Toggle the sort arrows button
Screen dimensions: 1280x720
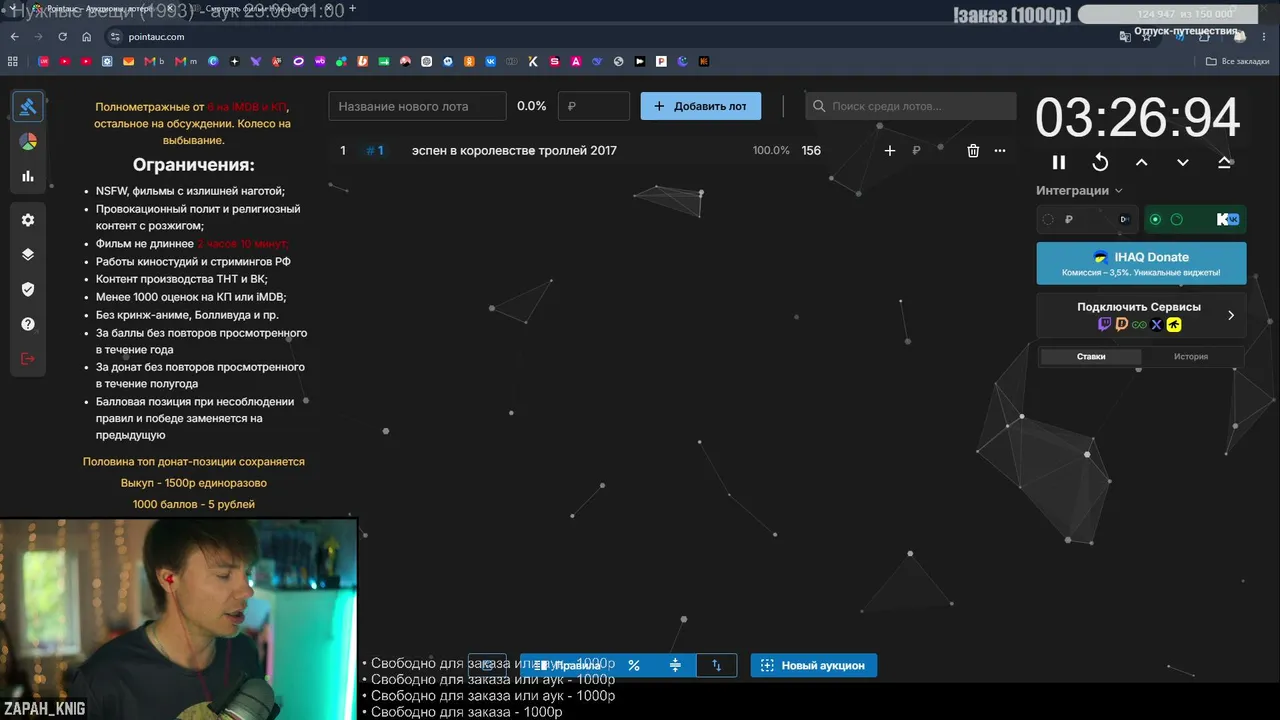(716, 665)
